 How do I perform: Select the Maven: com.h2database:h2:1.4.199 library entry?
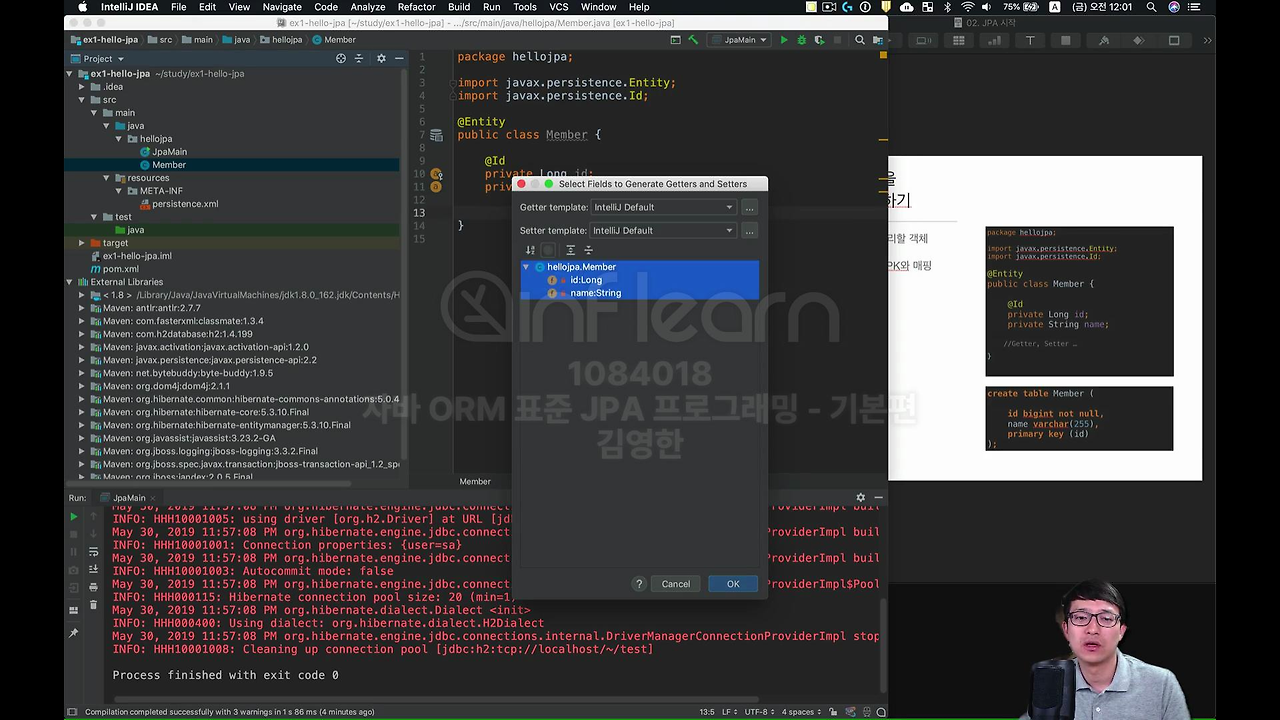pyautogui.click(x=177, y=334)
